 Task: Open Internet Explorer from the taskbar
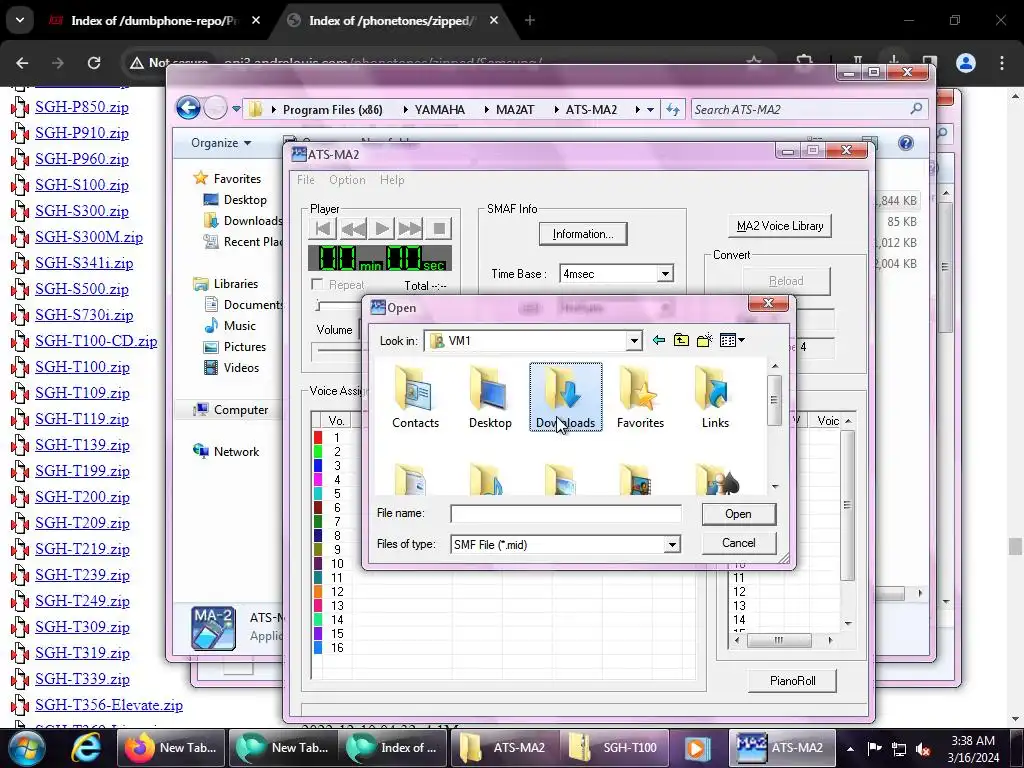point(86,748)
